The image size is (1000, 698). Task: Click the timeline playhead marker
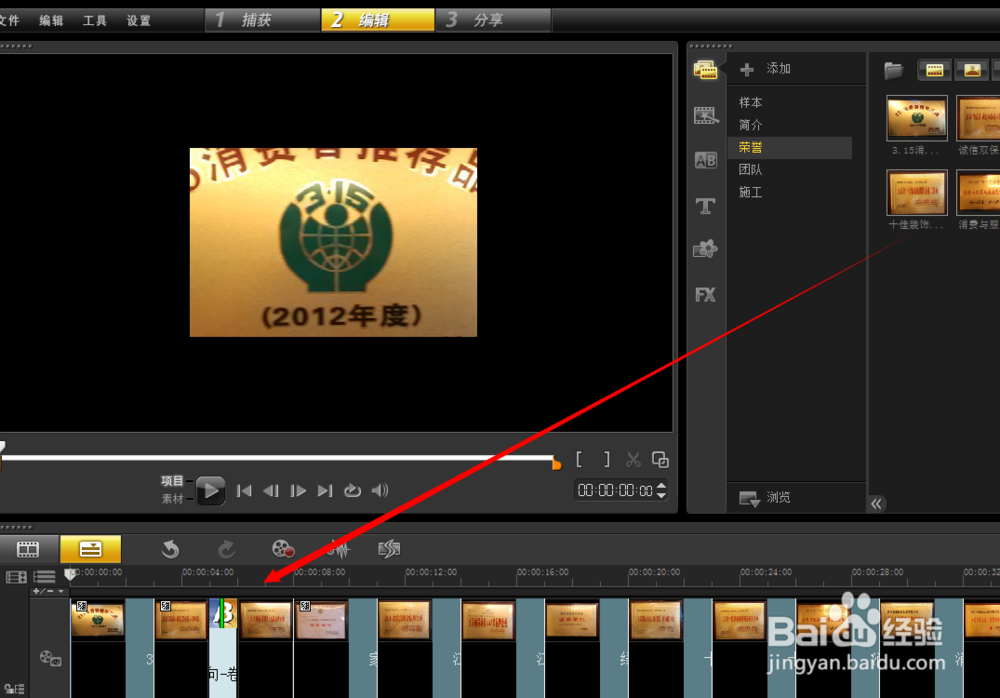70,575
